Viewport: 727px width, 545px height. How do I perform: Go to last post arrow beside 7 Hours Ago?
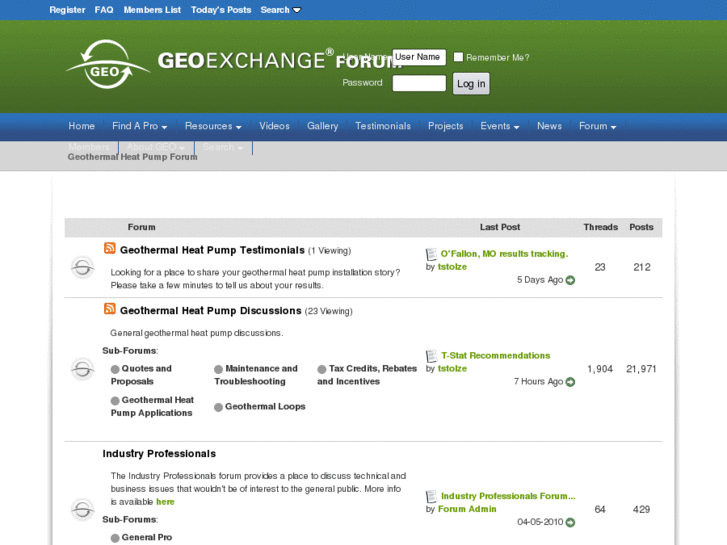pyautogui.click(x=570, y=382)
